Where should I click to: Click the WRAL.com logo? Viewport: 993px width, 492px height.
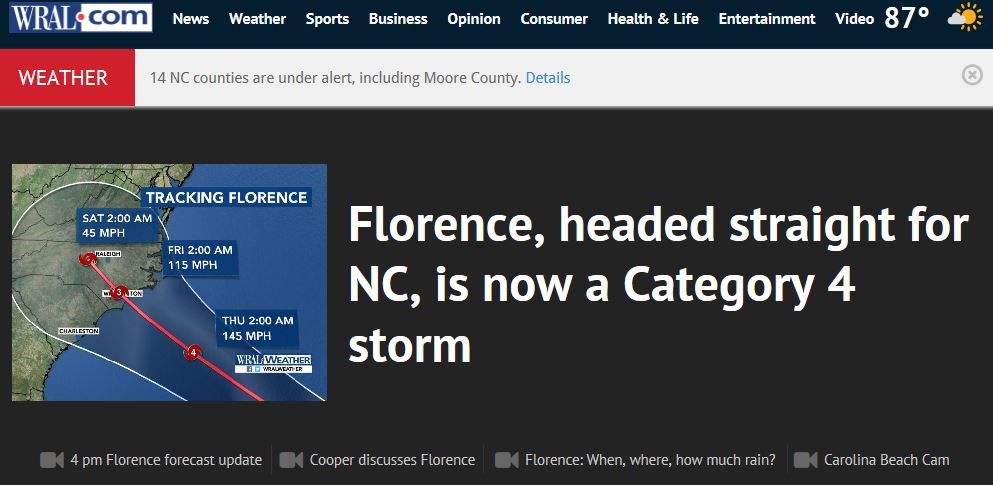click(x=80, y=18)
